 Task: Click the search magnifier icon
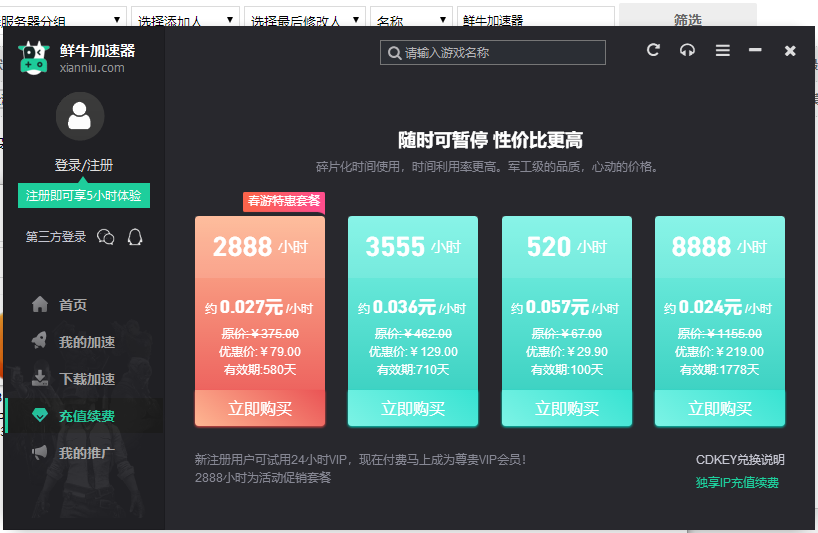394,53
